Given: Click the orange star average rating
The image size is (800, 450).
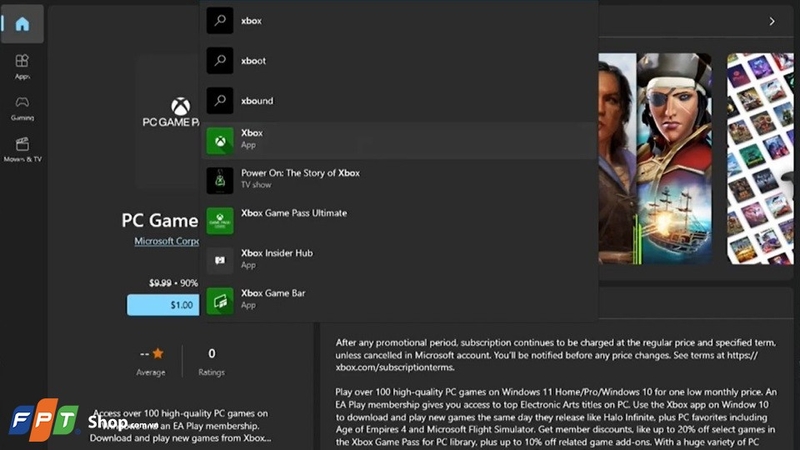Looking at the screenshot, I should [158, 353].
